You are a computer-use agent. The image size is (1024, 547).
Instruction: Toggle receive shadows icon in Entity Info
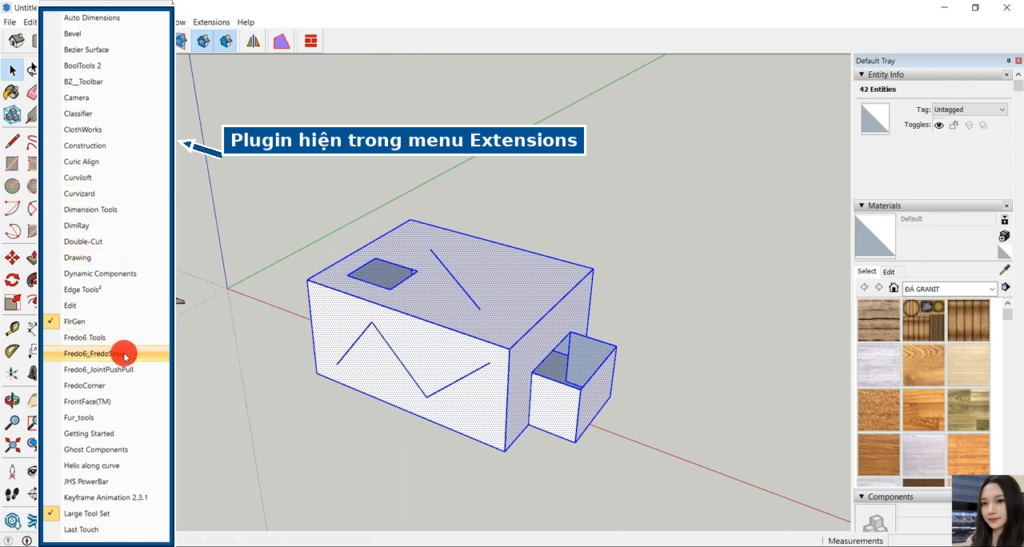968,125
